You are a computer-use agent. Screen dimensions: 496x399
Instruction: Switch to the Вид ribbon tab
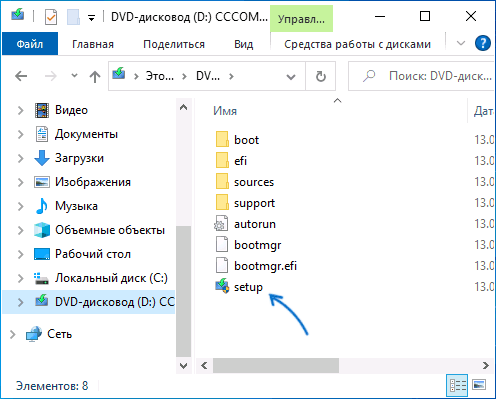244,44
